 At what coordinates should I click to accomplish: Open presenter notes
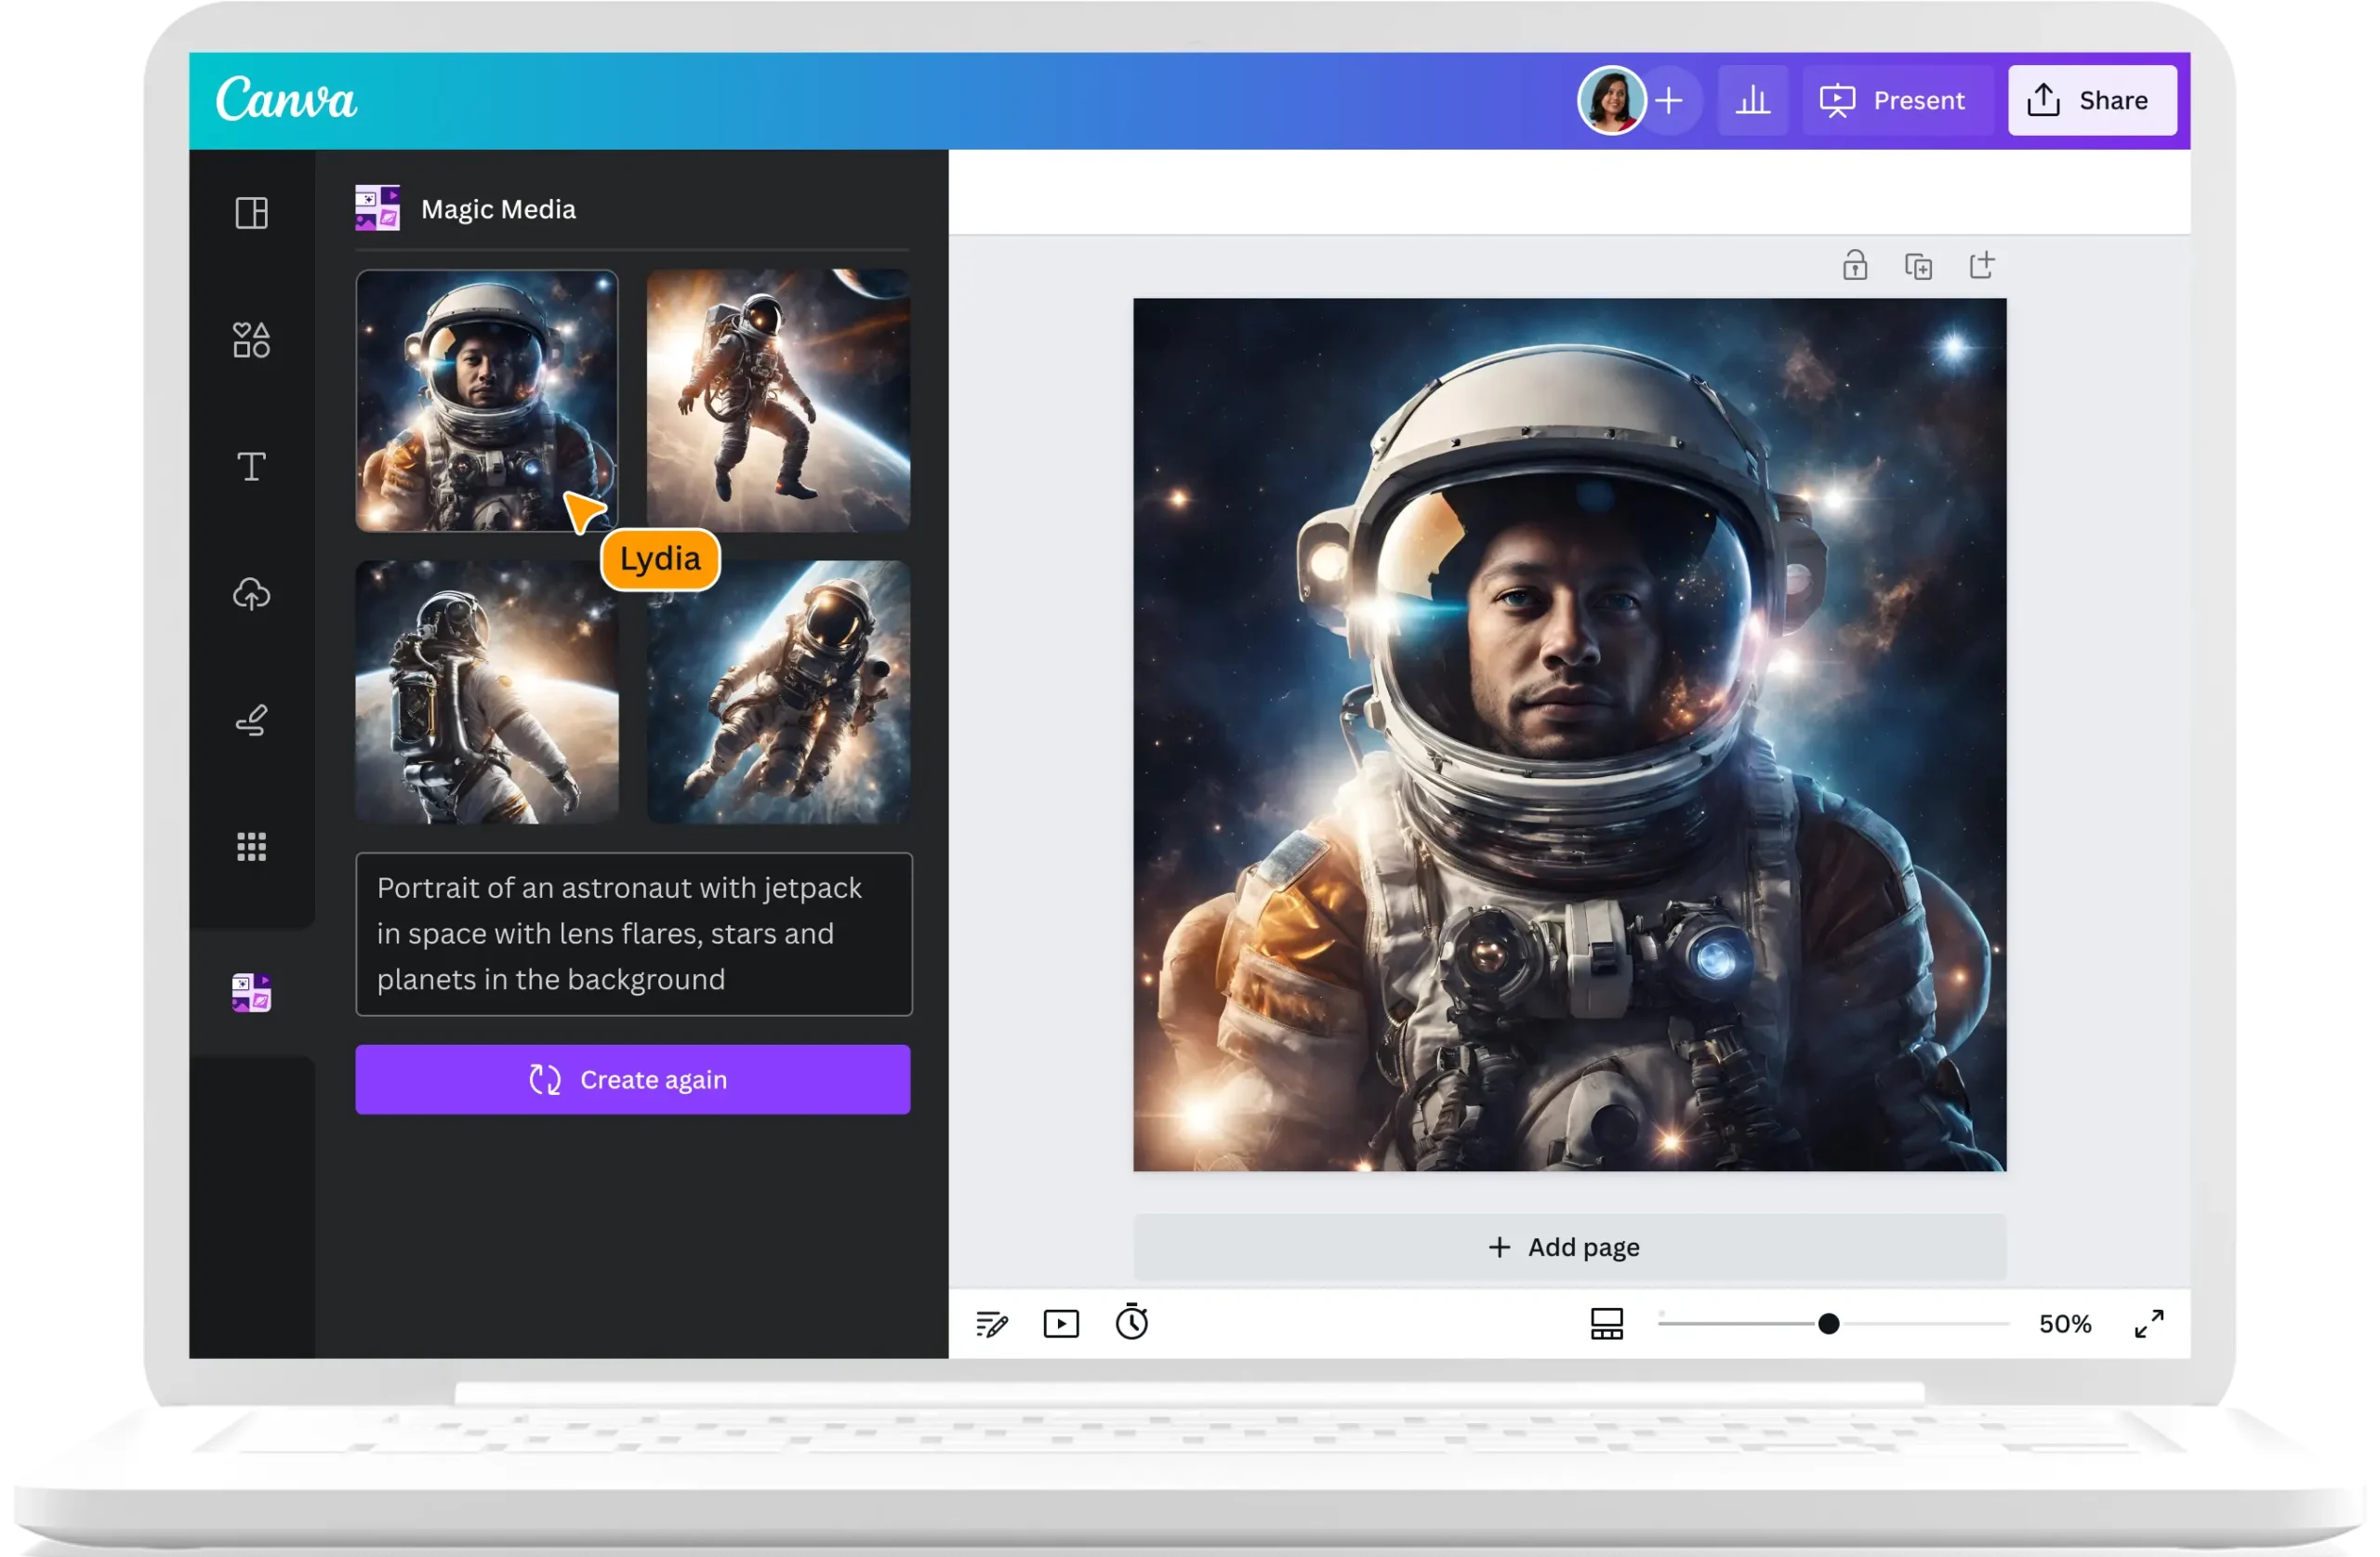(x=992, y=1323)
